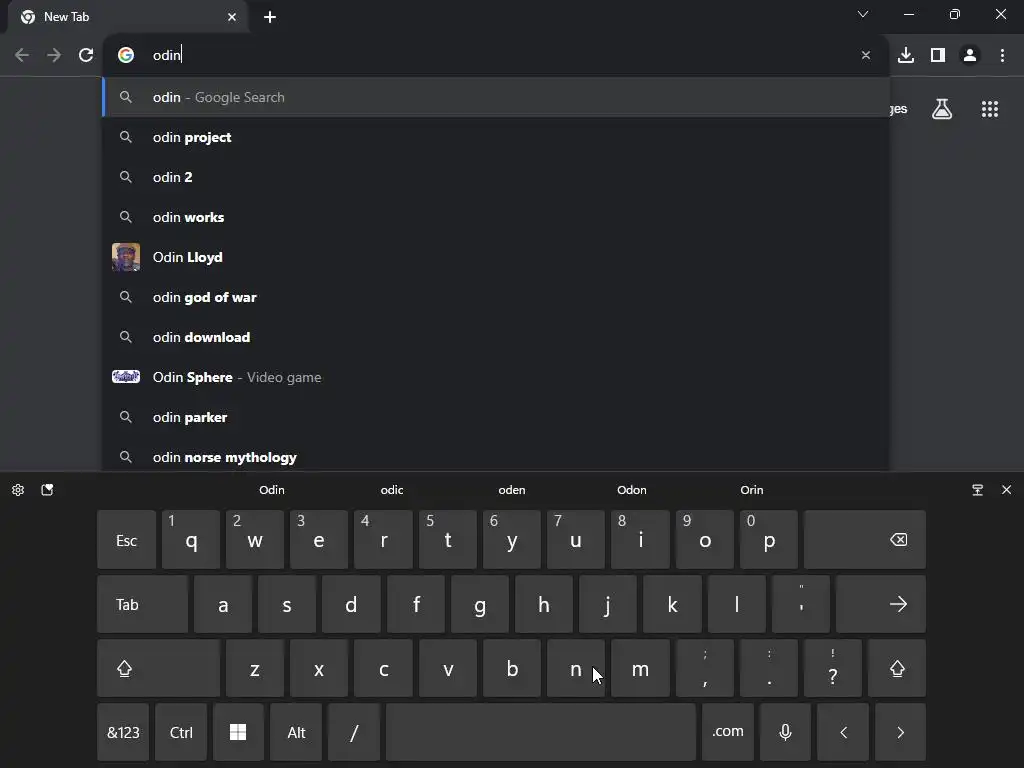This screenshot has height=768, width=1024.
Task: Choose suggestion odin parker
Action: (x=496, y=417)
